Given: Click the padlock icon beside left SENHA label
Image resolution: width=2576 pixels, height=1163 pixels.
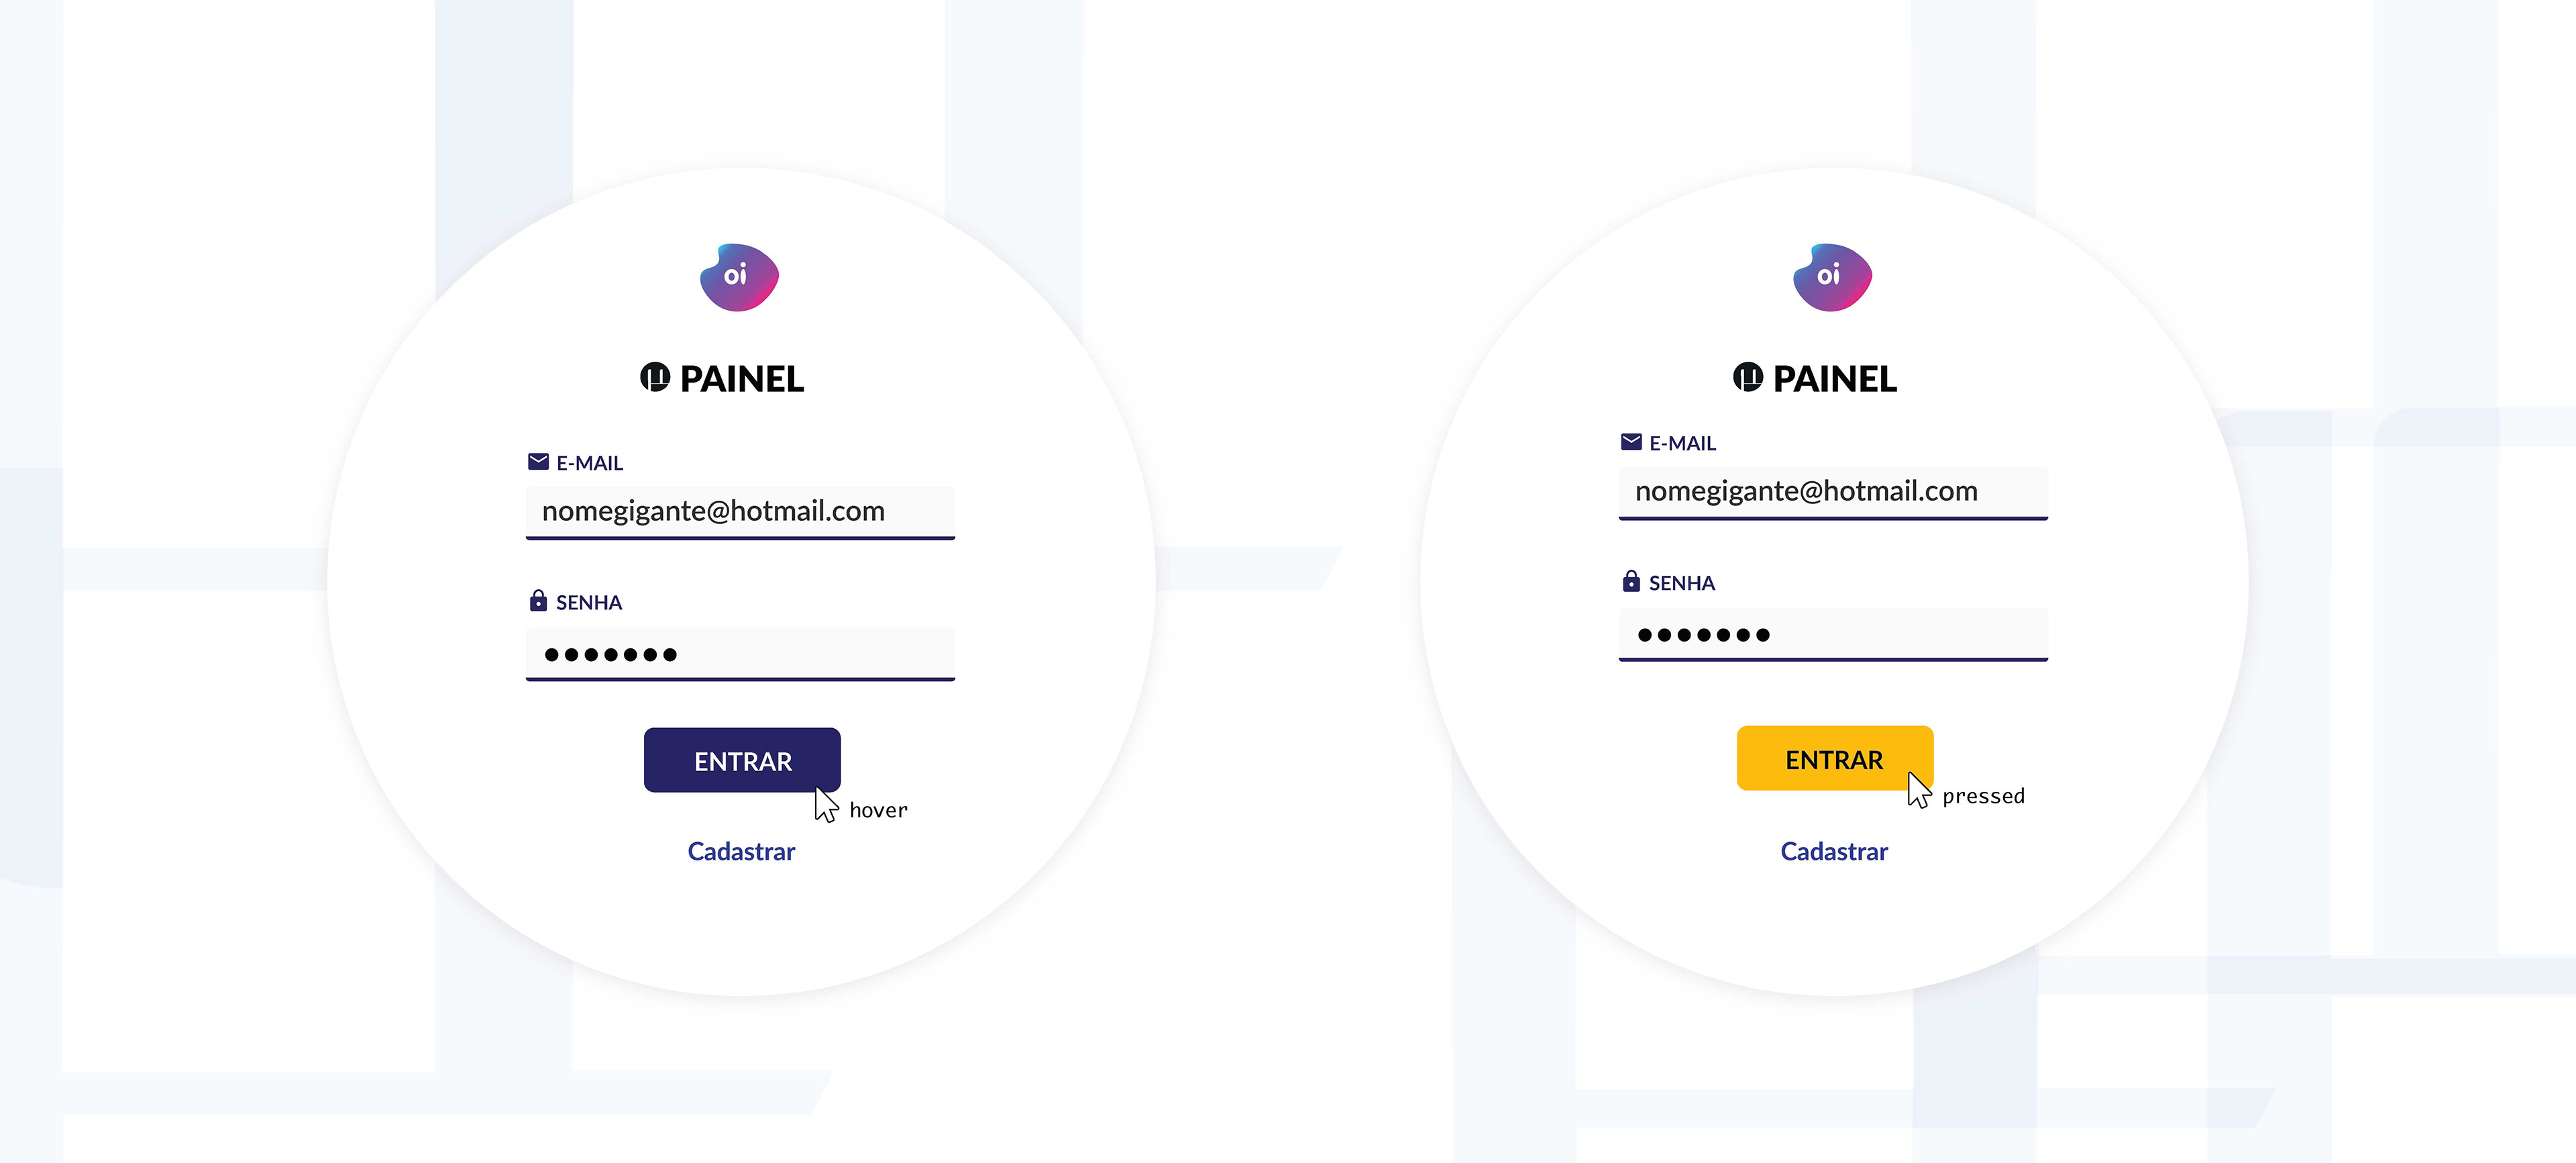Looking at the screenshot, I should pos(538,600).
